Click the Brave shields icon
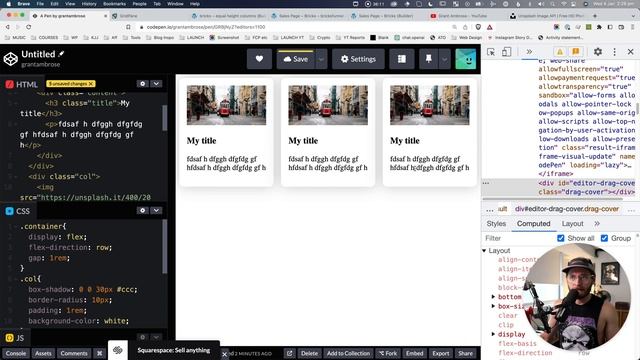Image resolution: width=640 pixels, height=360 pixels. (478, 27)
